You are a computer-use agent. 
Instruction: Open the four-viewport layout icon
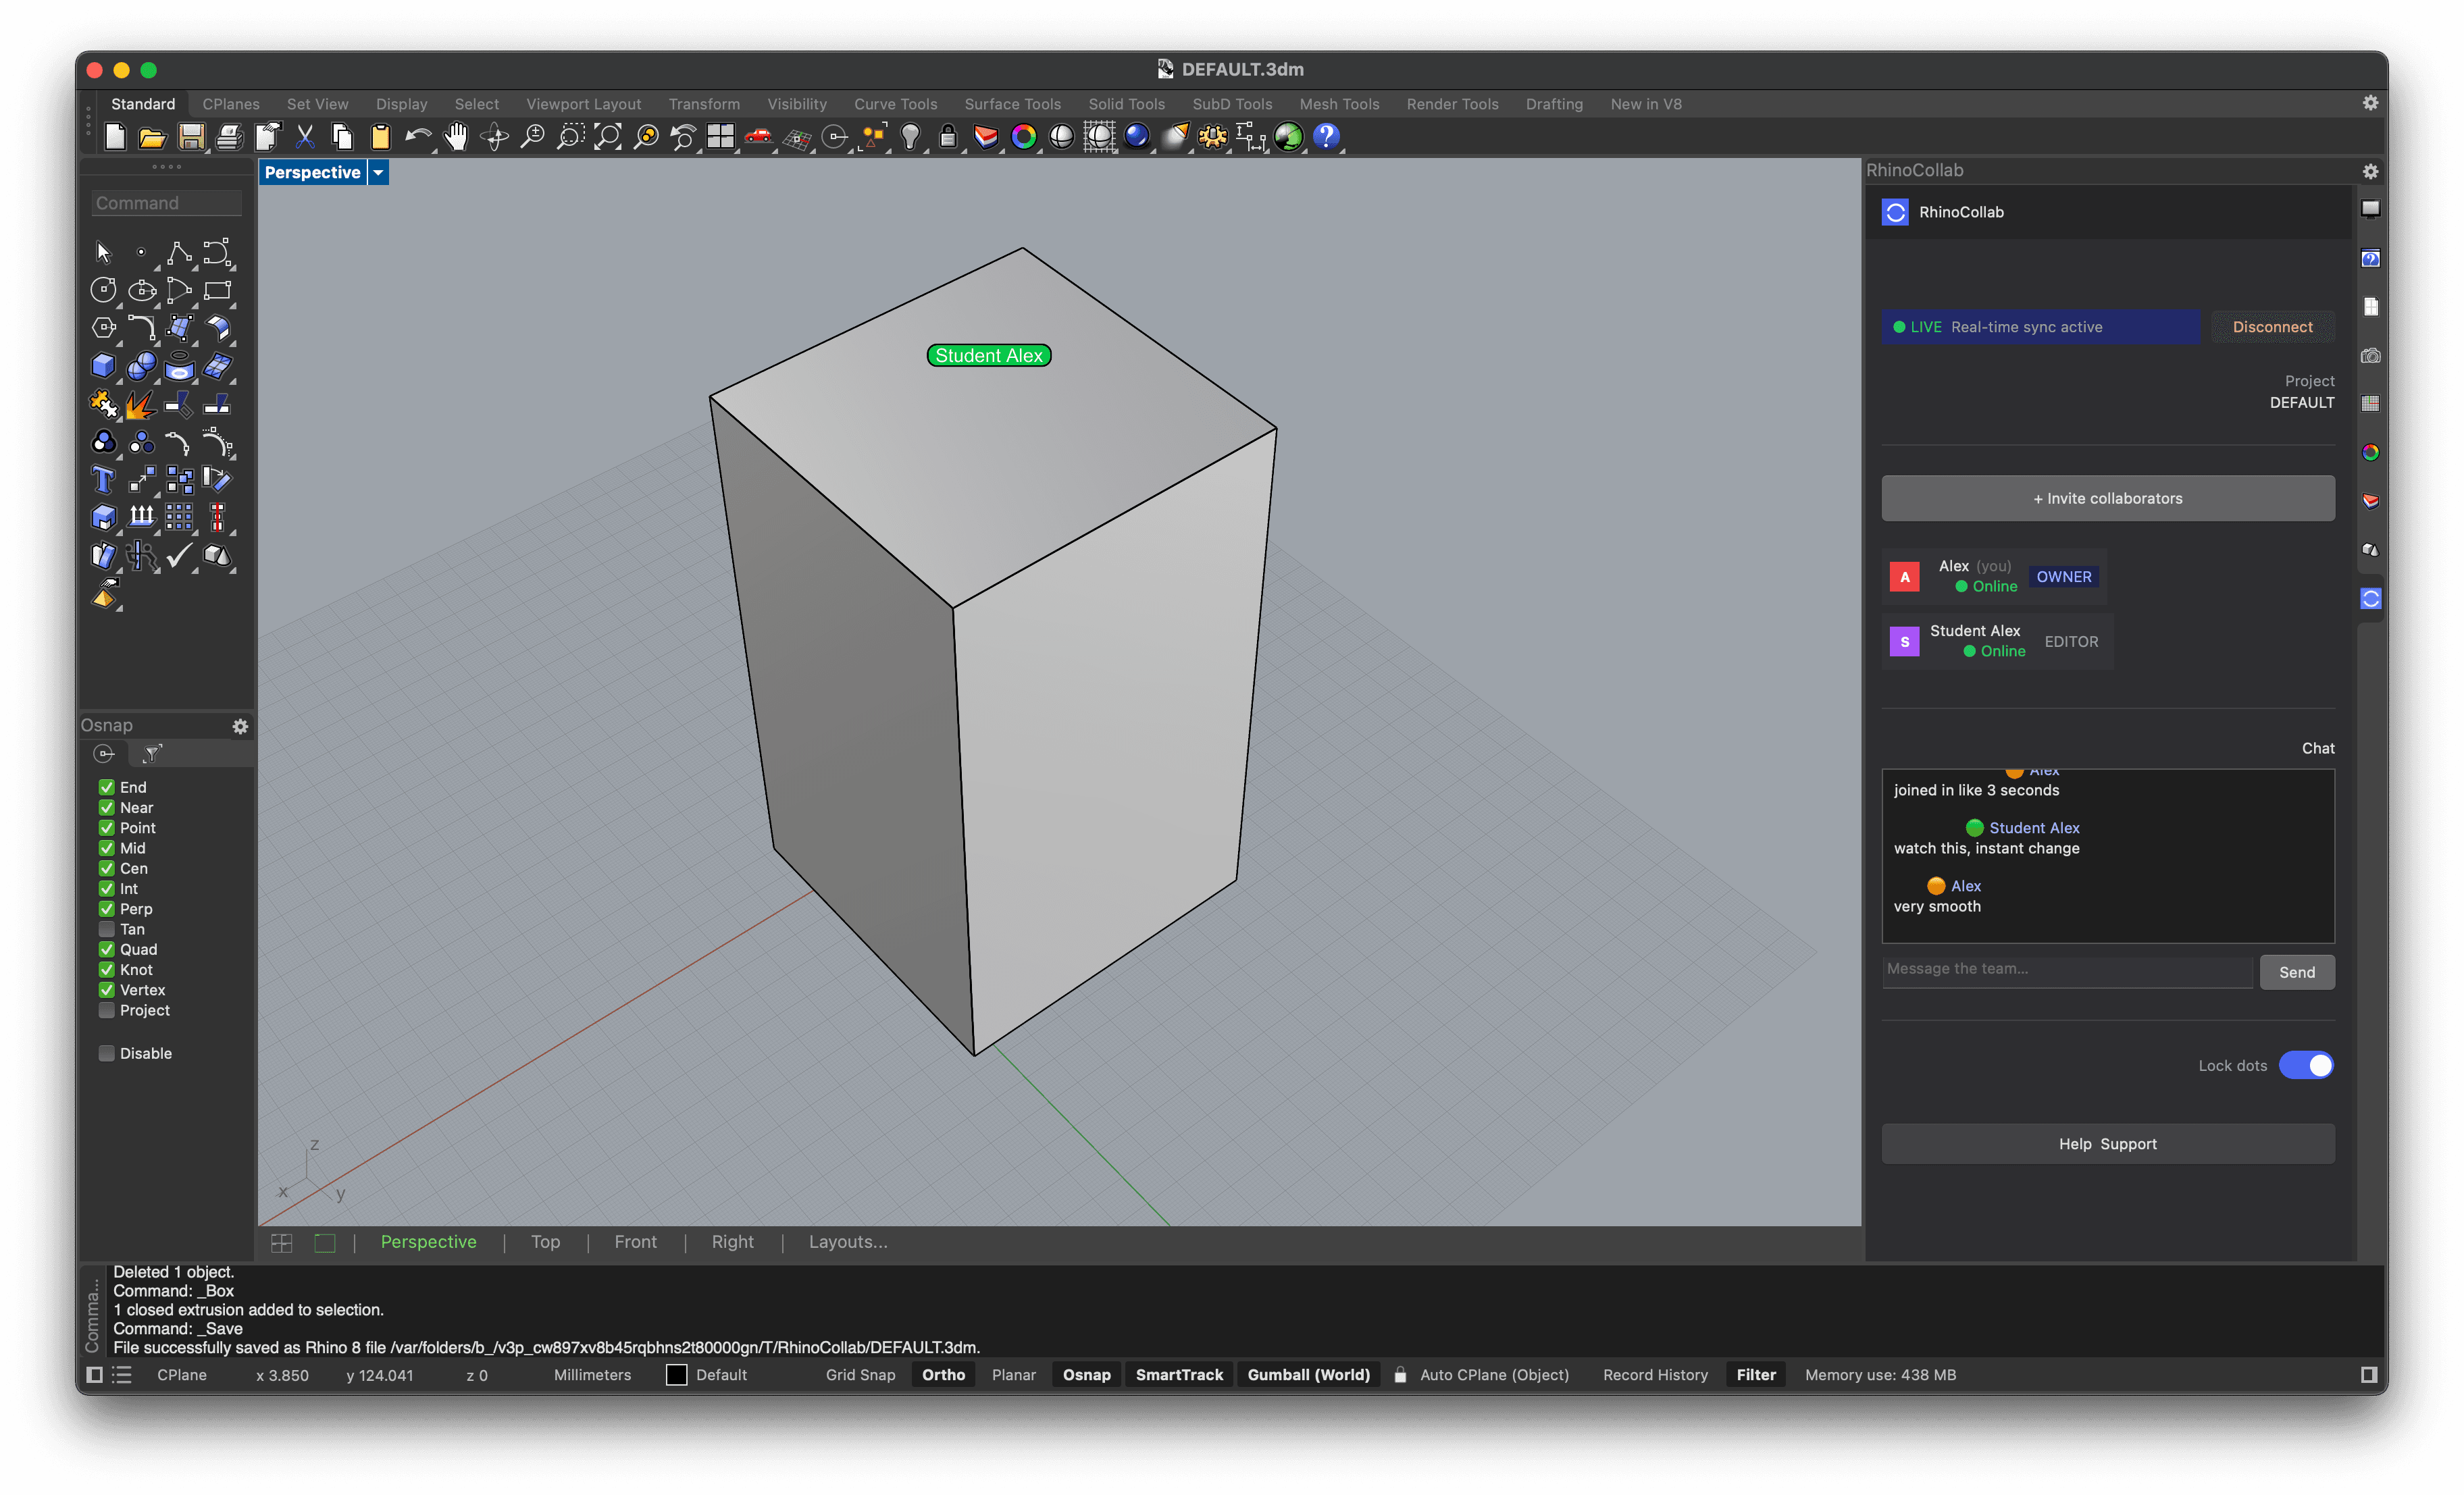tap(721, 137)
